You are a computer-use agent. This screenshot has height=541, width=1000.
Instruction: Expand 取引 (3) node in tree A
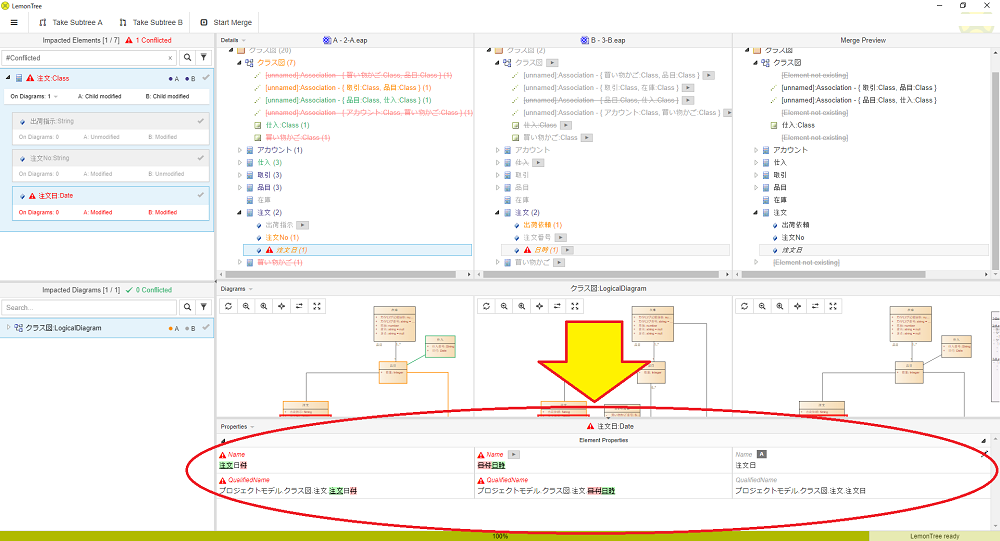tap(240, 175)
